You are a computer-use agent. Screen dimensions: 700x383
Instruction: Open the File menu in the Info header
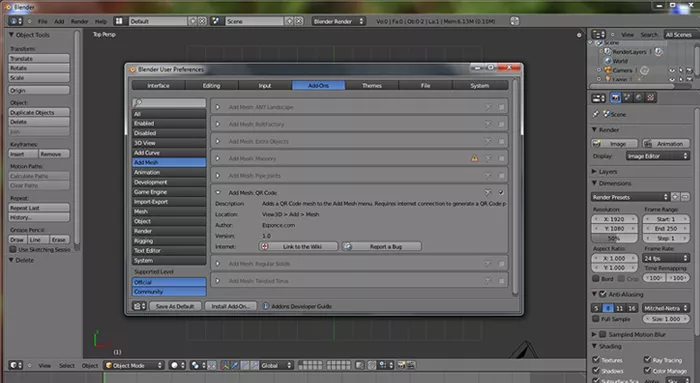coord(42,21)
